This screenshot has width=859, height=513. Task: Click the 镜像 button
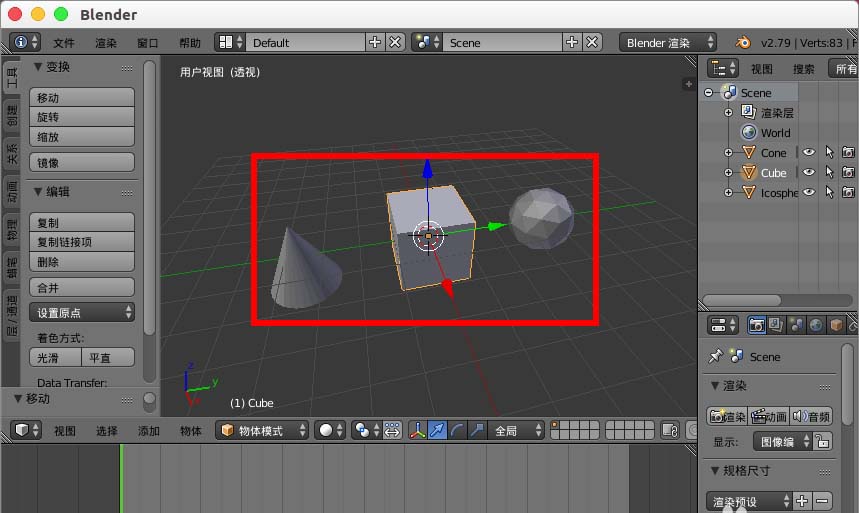(x=82, y=162)
